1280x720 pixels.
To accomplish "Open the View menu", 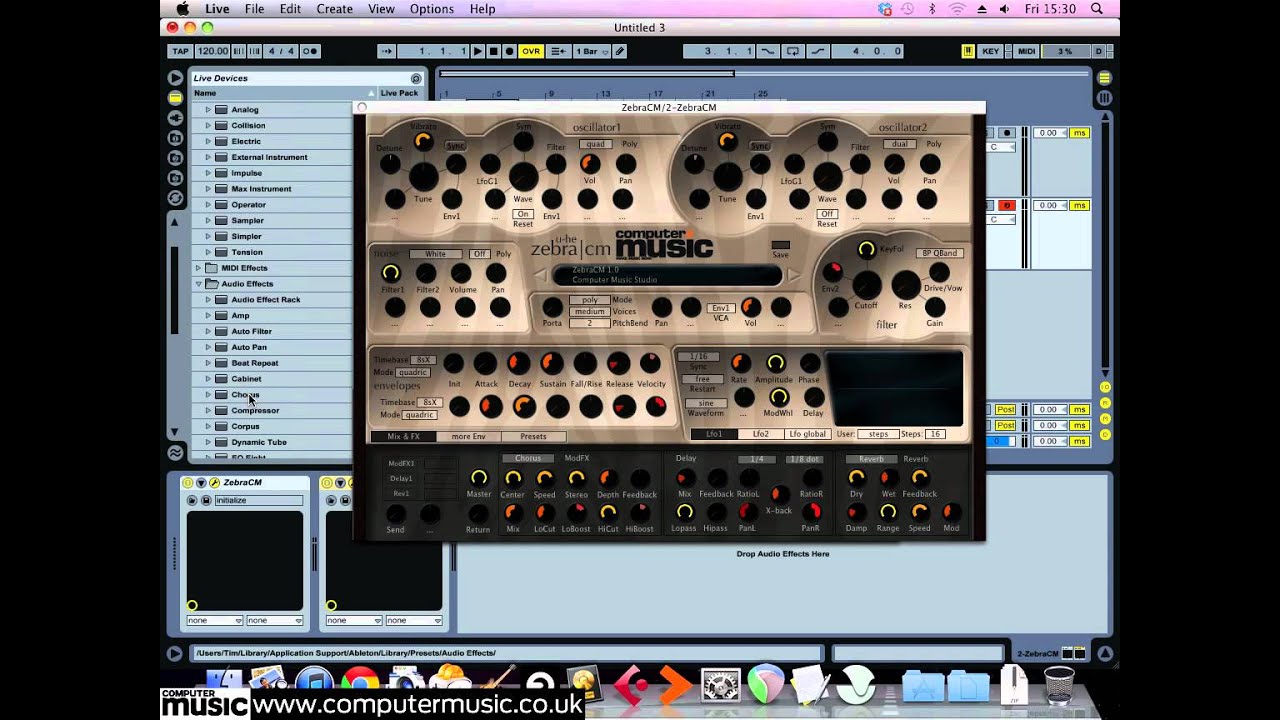I will [x=381, y=9].
